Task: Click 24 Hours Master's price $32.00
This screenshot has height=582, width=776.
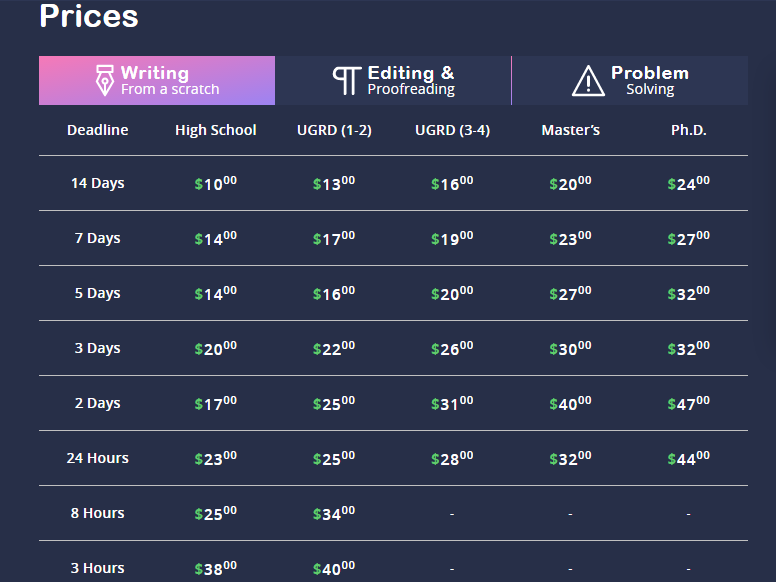Action: click(x=571, y=458)
